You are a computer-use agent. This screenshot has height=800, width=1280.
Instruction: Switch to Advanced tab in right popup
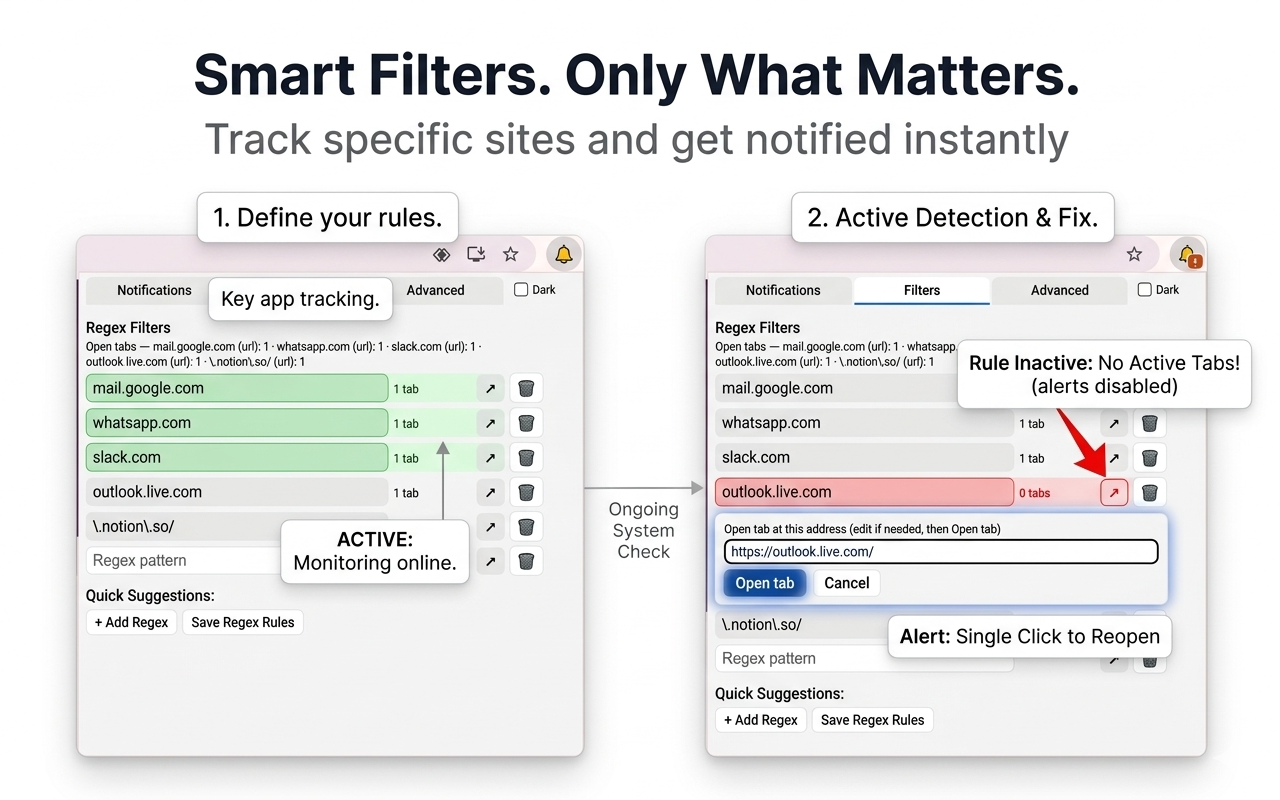1060,290
